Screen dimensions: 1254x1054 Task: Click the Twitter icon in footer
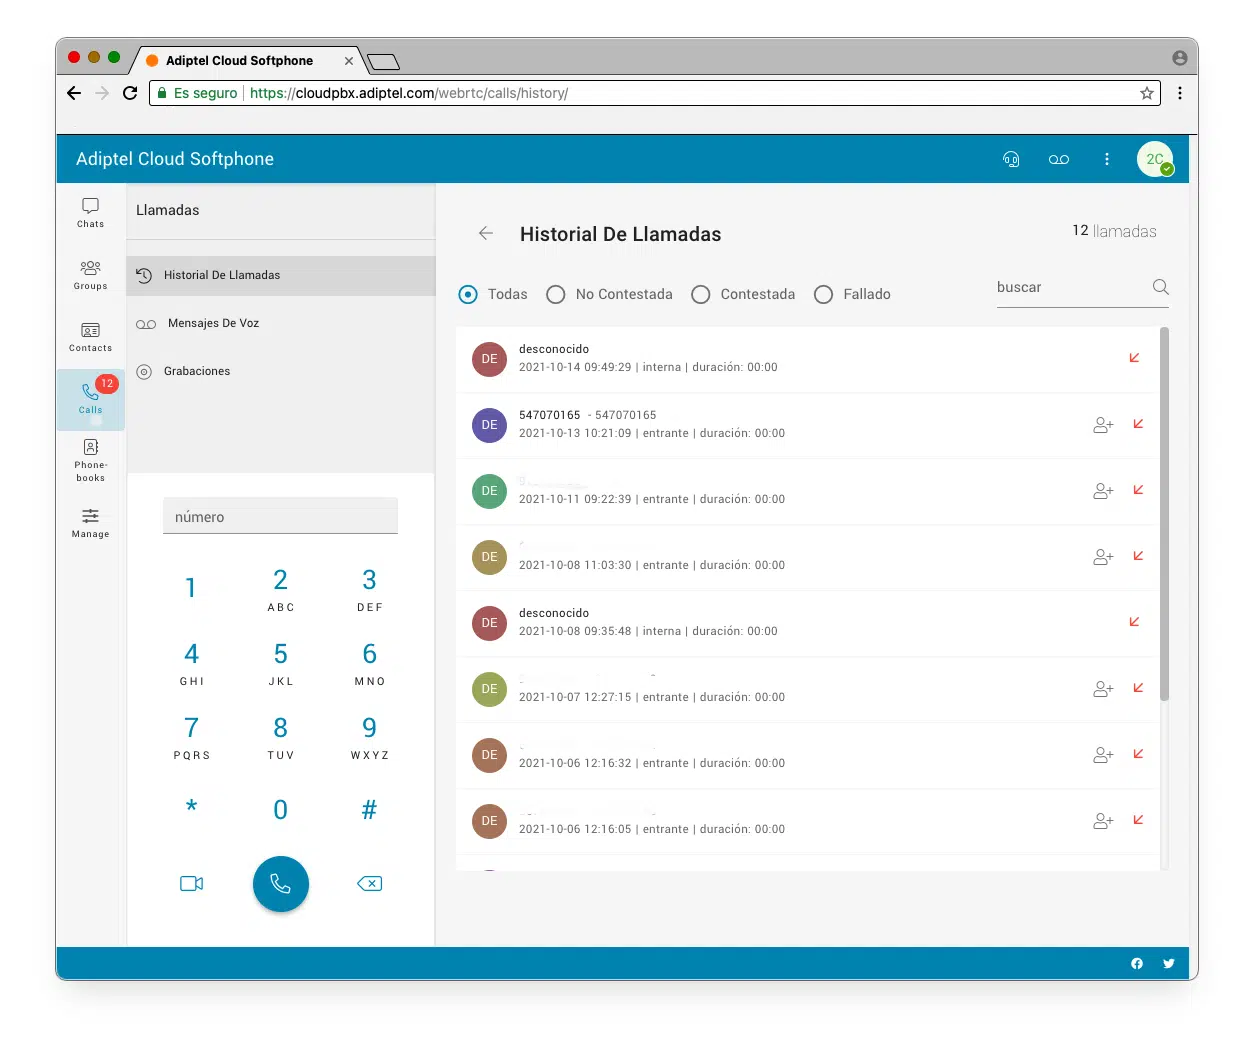1168,963
